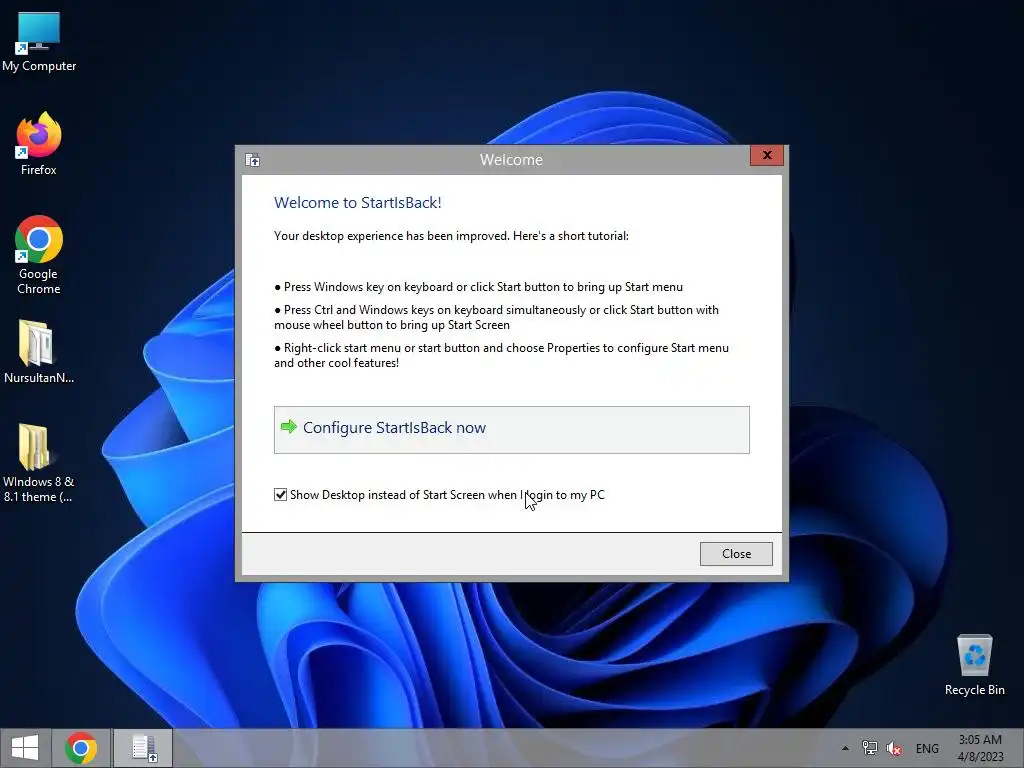Select the Firefox desktop shortcut
Screen dimensions: 1024x768
tap(39, 144)
